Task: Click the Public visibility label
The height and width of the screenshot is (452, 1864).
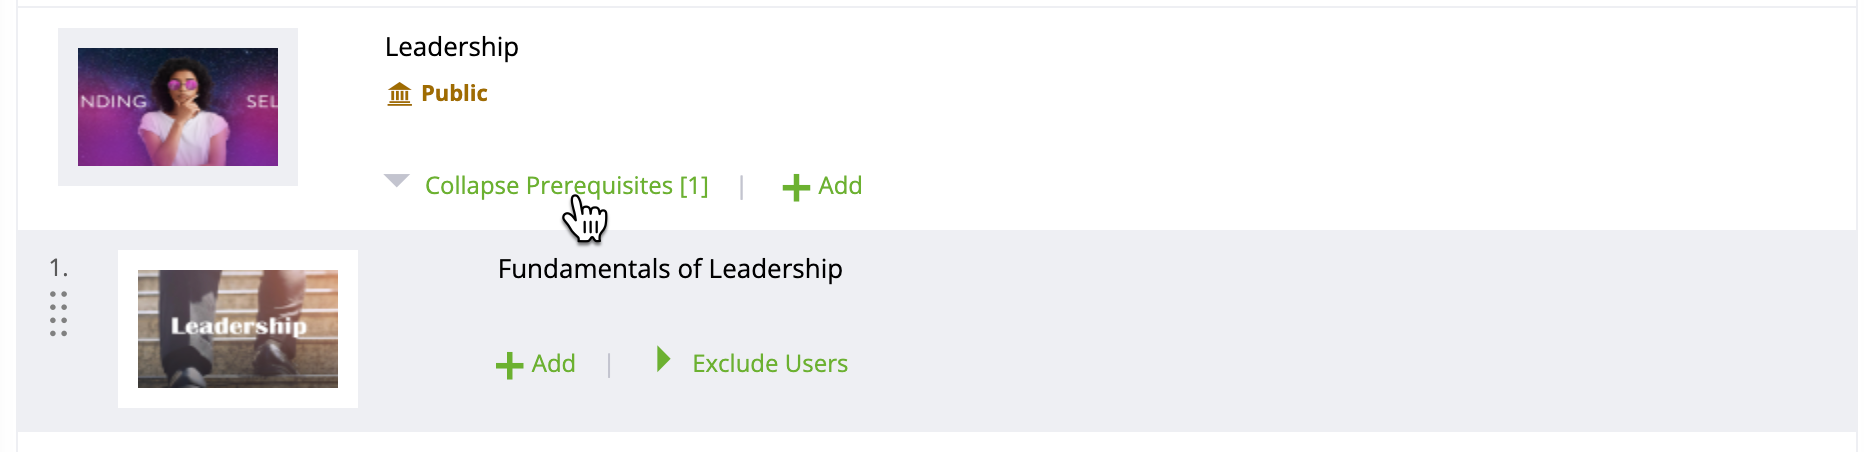Action: point(454,93)
